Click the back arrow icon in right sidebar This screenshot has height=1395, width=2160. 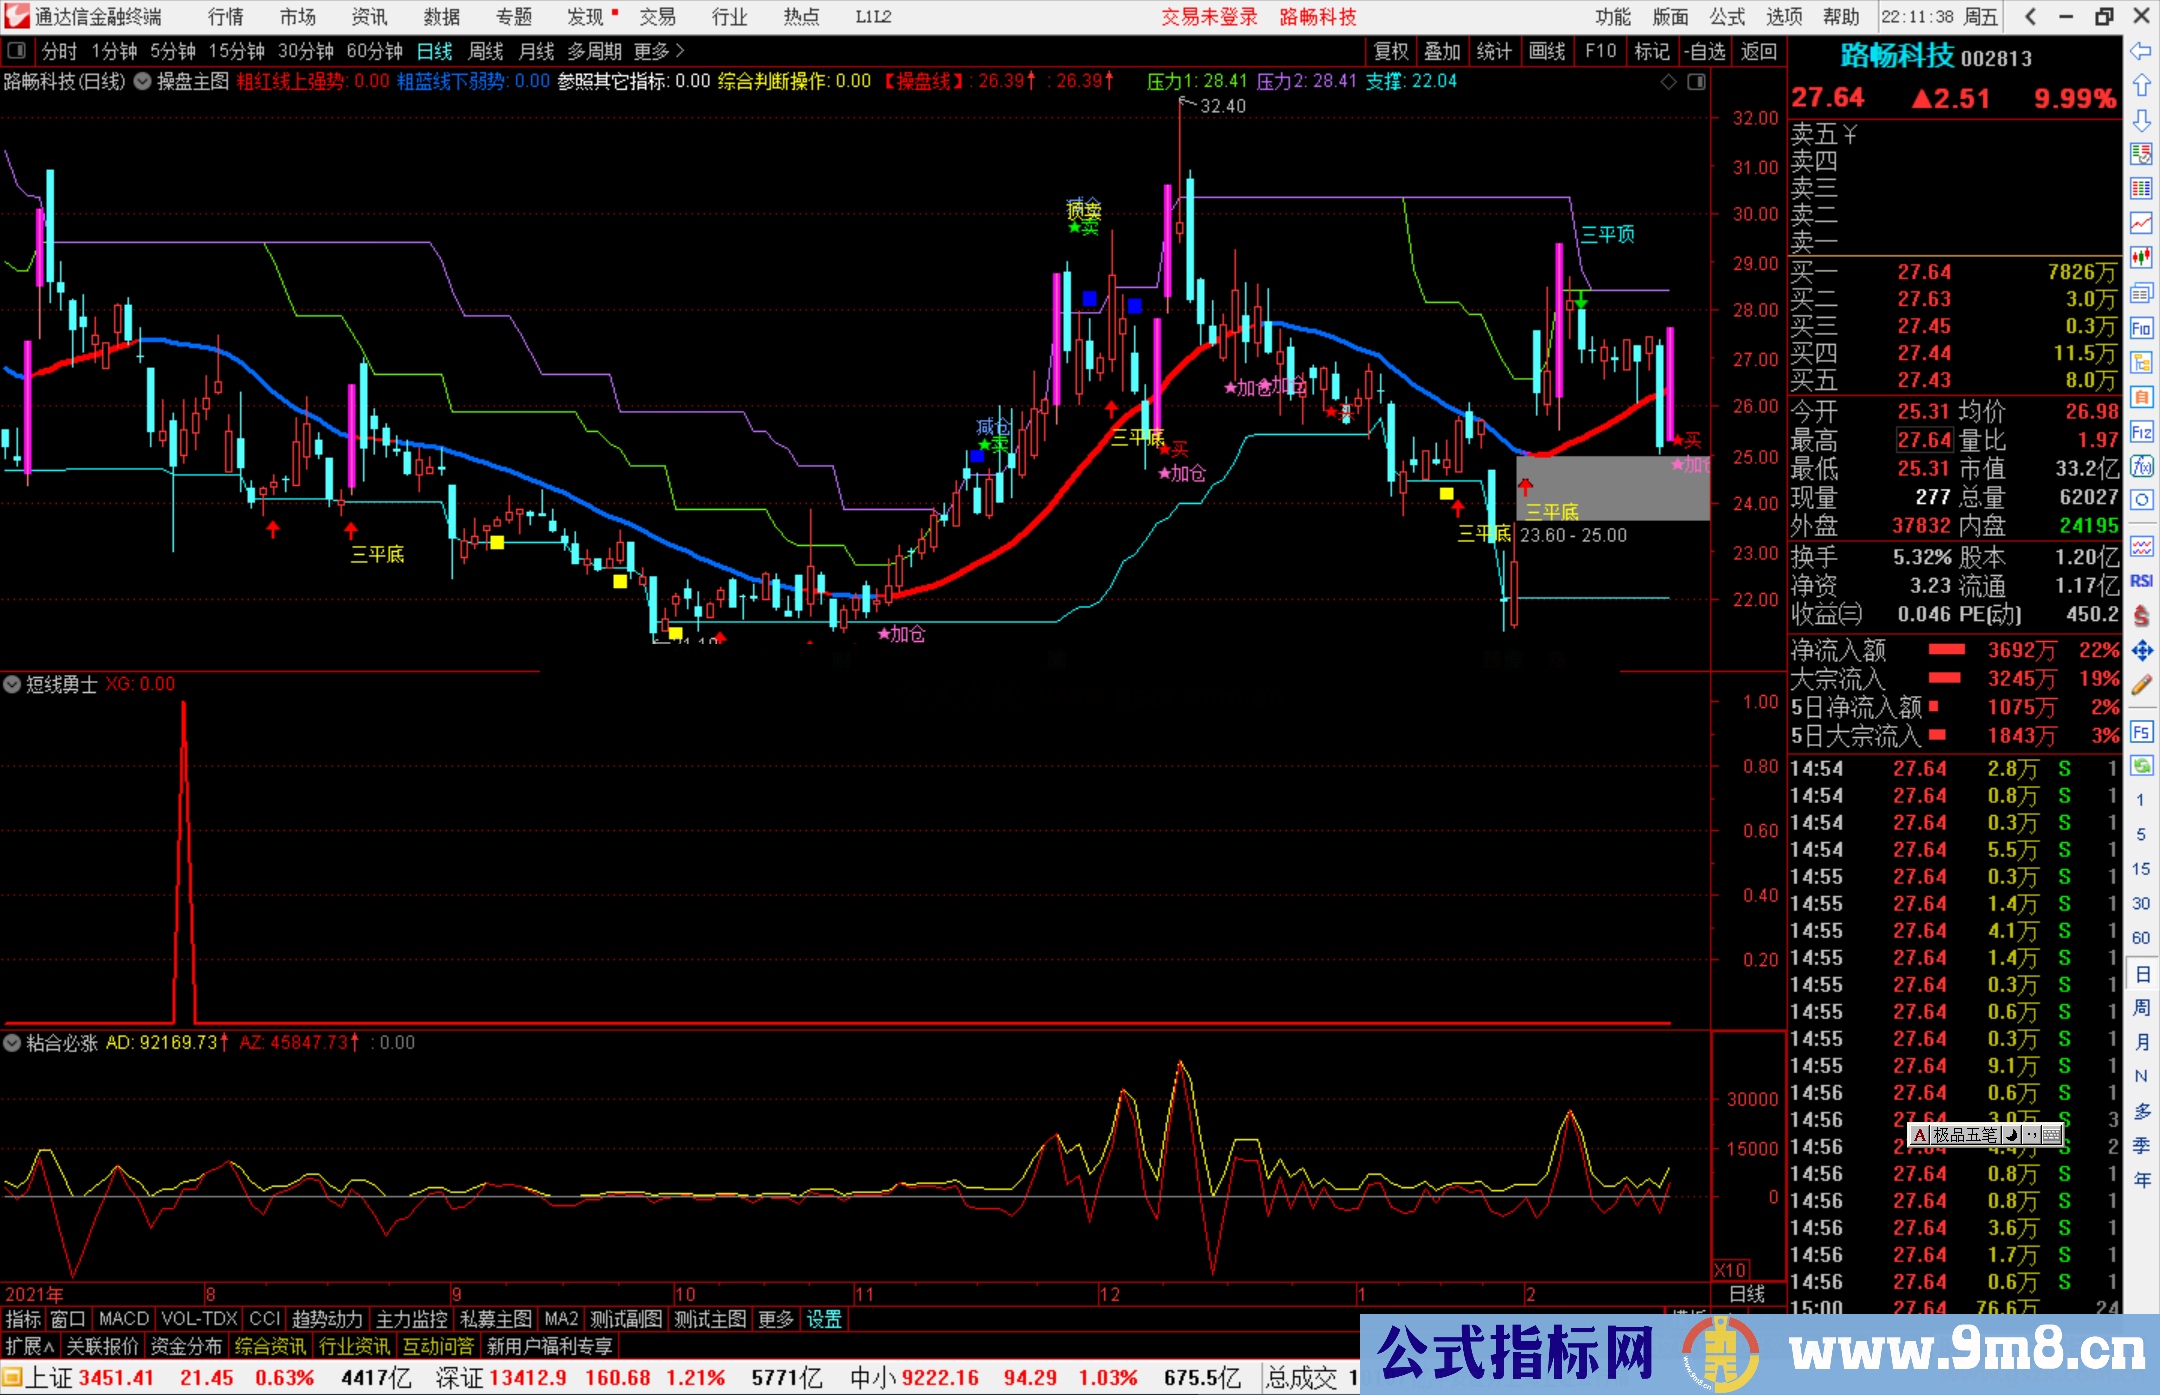[2141, 51]
